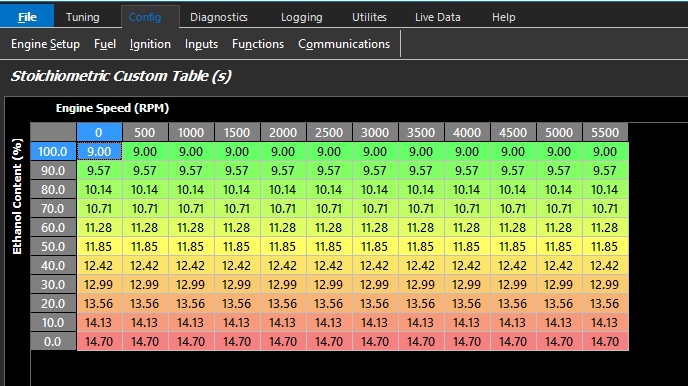Click the 9.00 cell at 100.0 ethanol, 0 RPM

tap(99, 151)
